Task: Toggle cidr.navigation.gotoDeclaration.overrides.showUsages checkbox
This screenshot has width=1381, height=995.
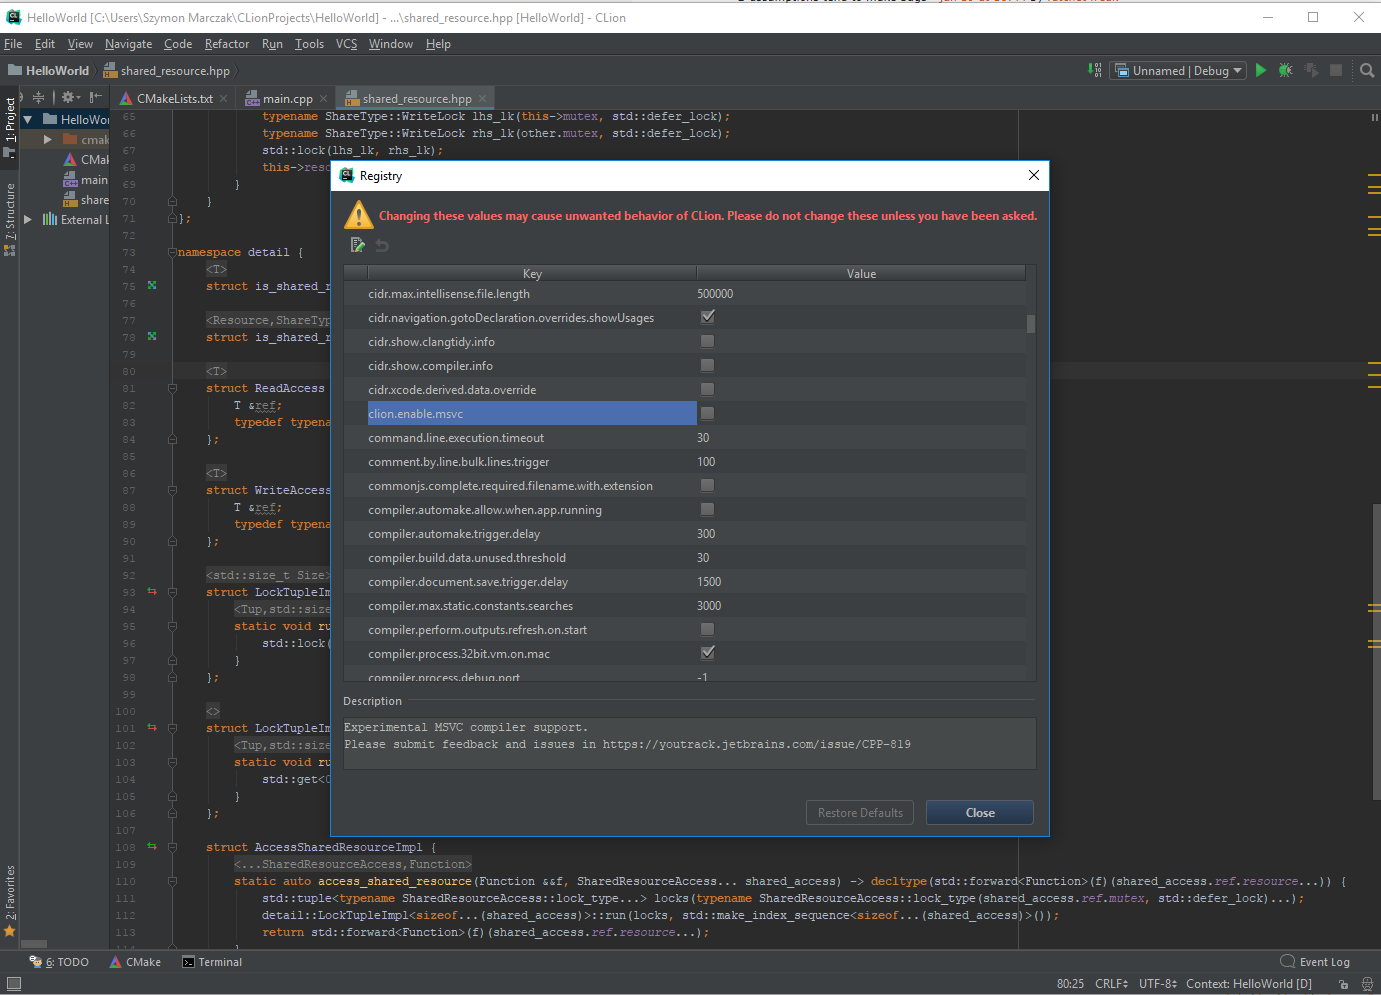Action: (x=707, y=317)
